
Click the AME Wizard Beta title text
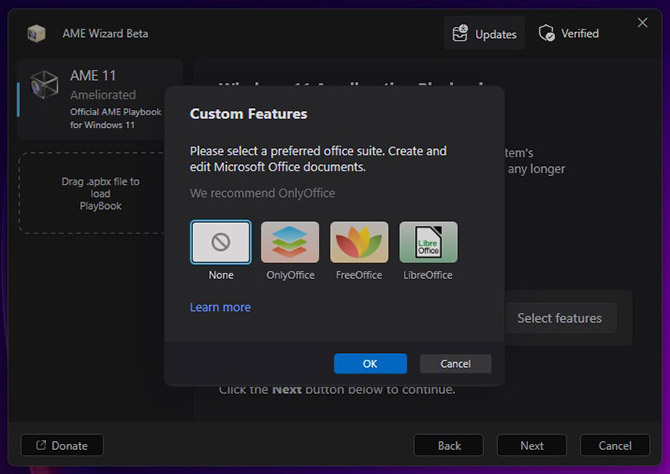coord(105,33)
